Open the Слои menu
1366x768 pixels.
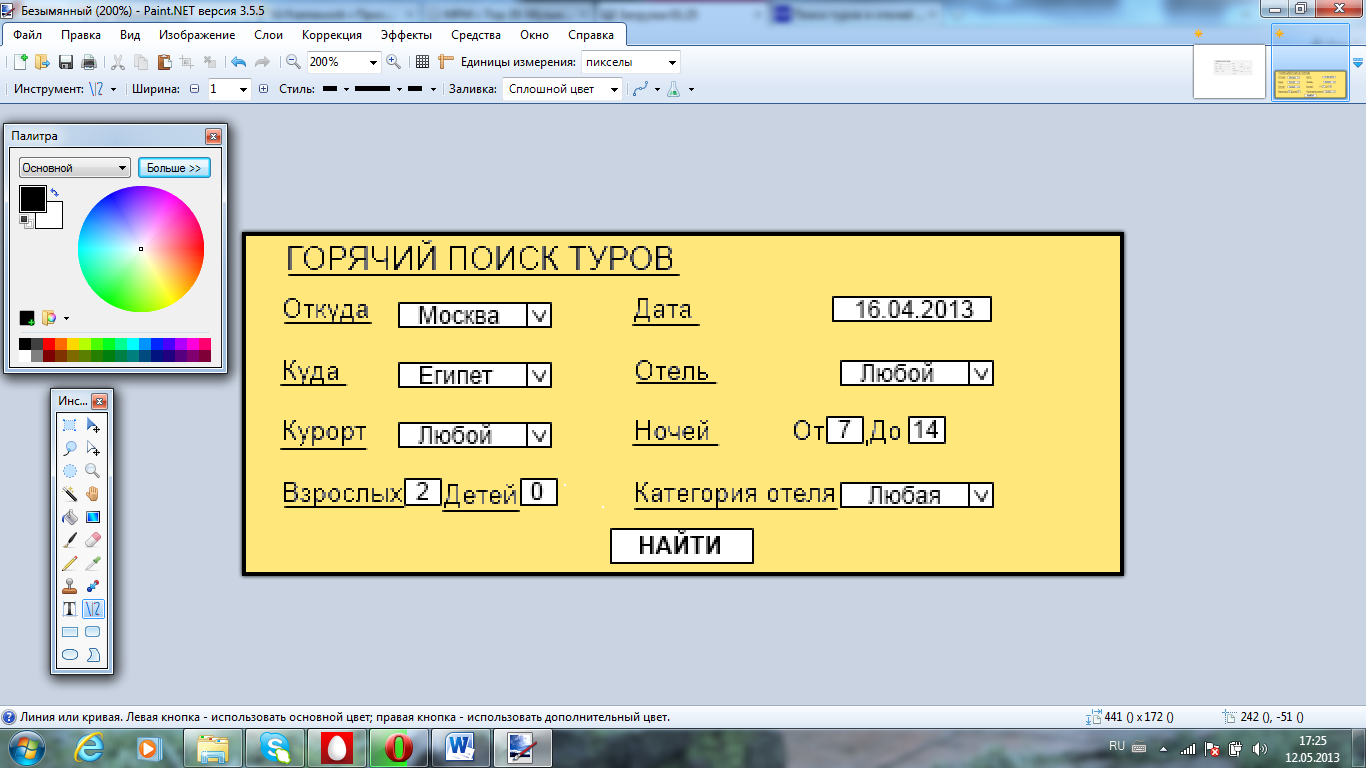[269, 35]
